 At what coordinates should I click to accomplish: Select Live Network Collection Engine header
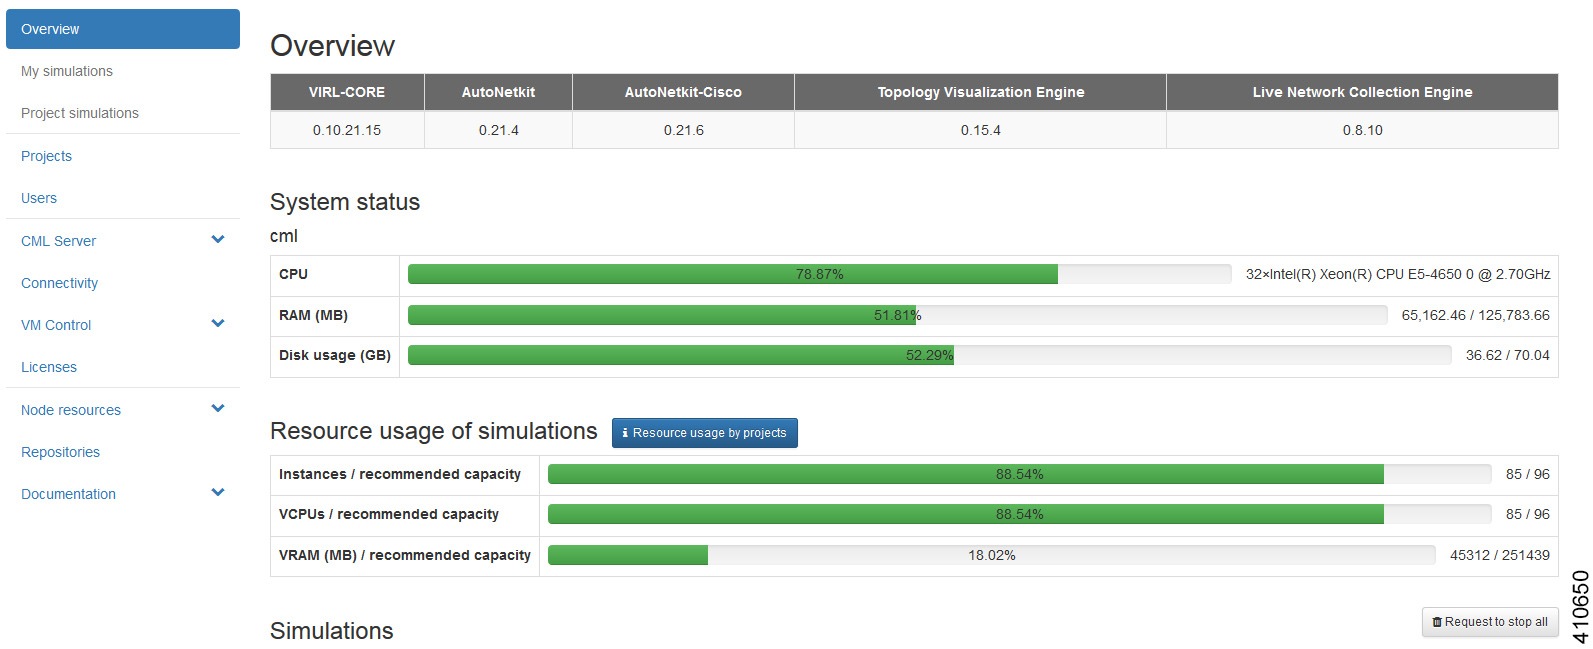[1362, 92]
